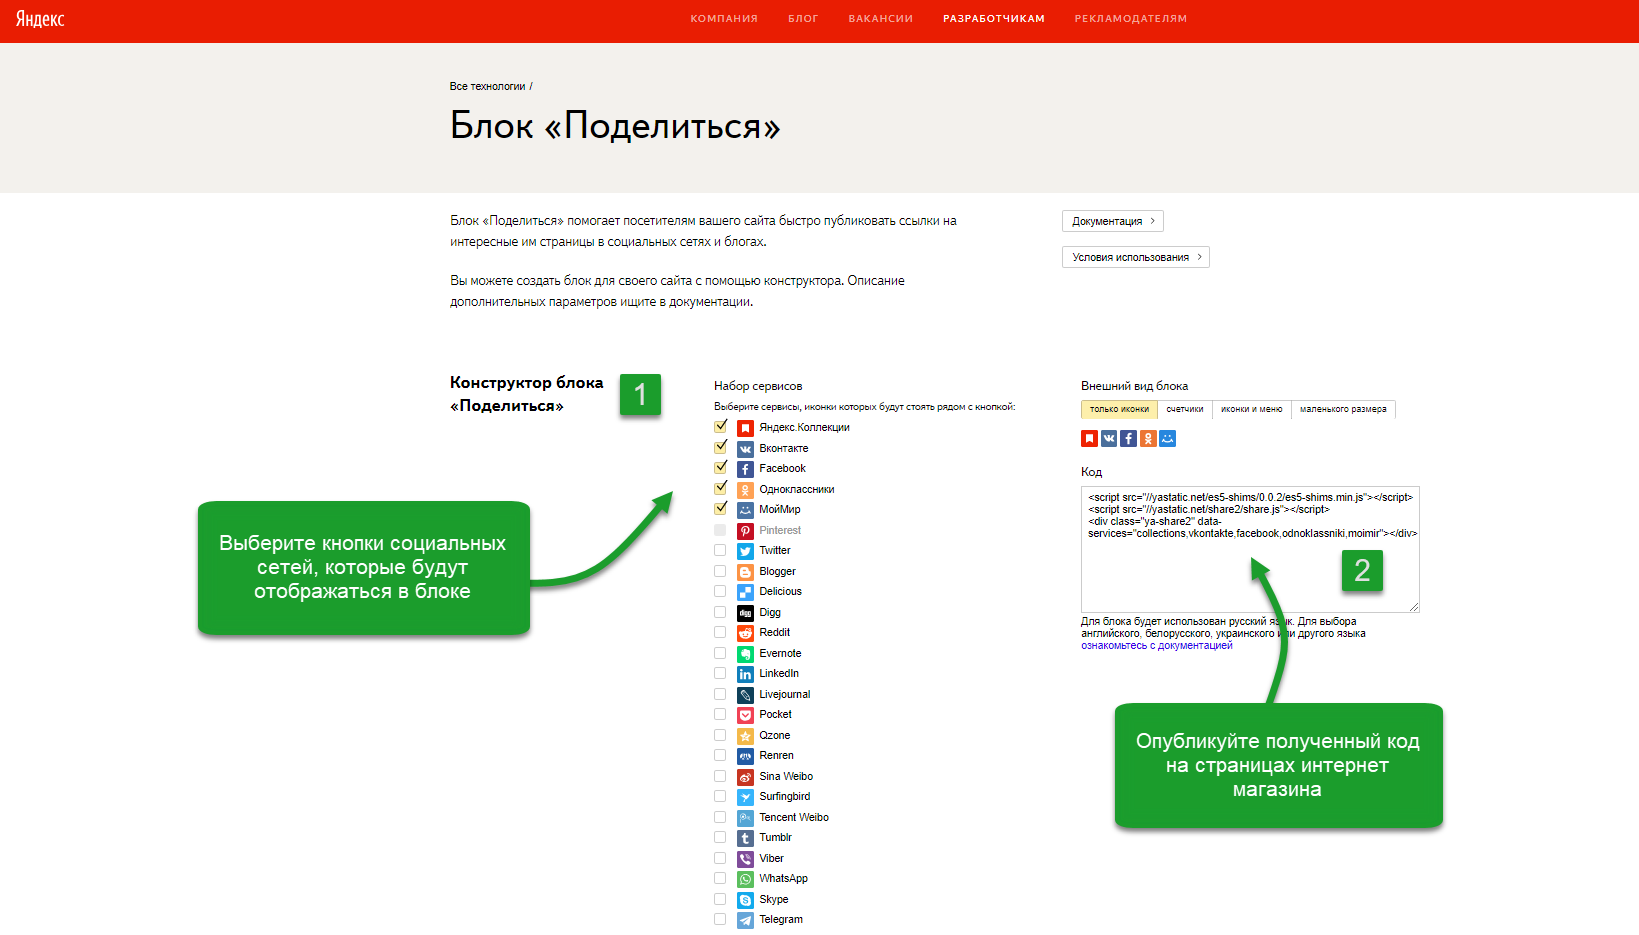This screenshot has width=1639, height=935.
Task: Click the Skype icon in the services list
Action: click(745, 900)
